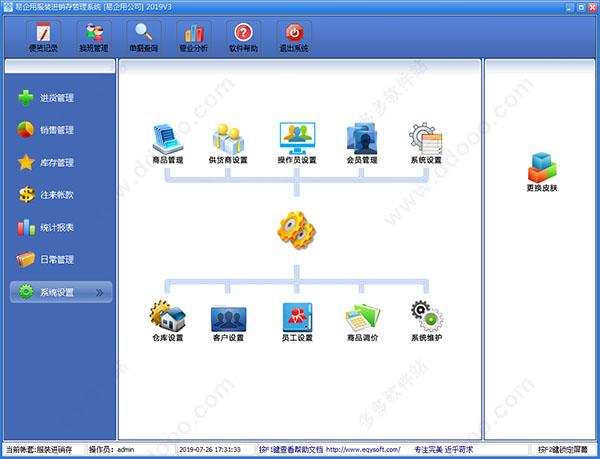Click 退出系统 power icon
This screenshot has height=459, width=600.
(x=294, y=37)
